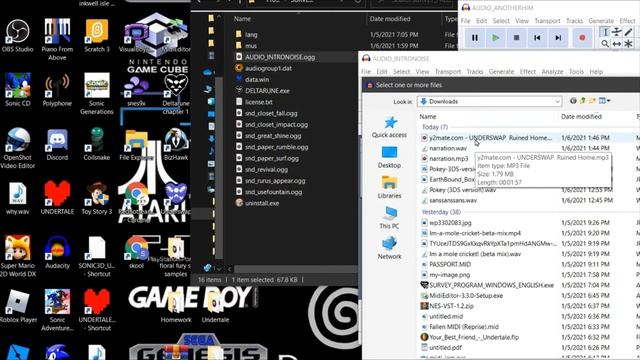Select the Audacity Selection (I-beam) tool

tap(605, 32)
